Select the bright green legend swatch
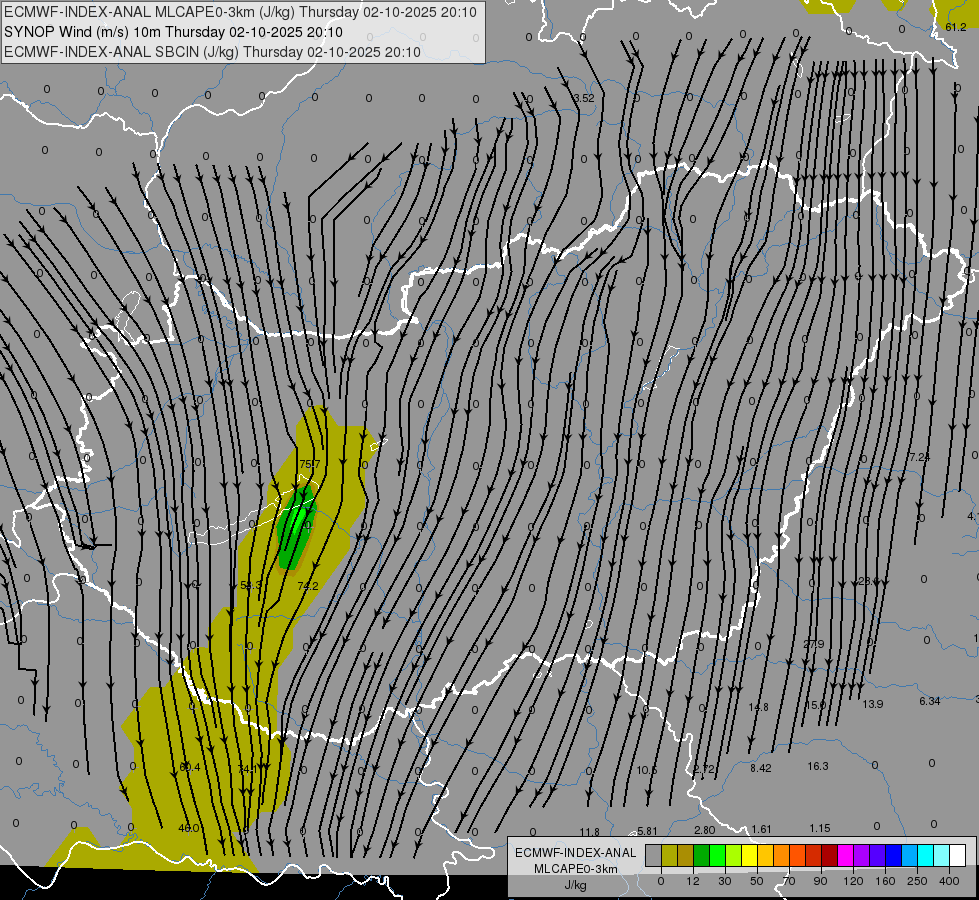This screenshot has height=900, width=979. point(717,855)
